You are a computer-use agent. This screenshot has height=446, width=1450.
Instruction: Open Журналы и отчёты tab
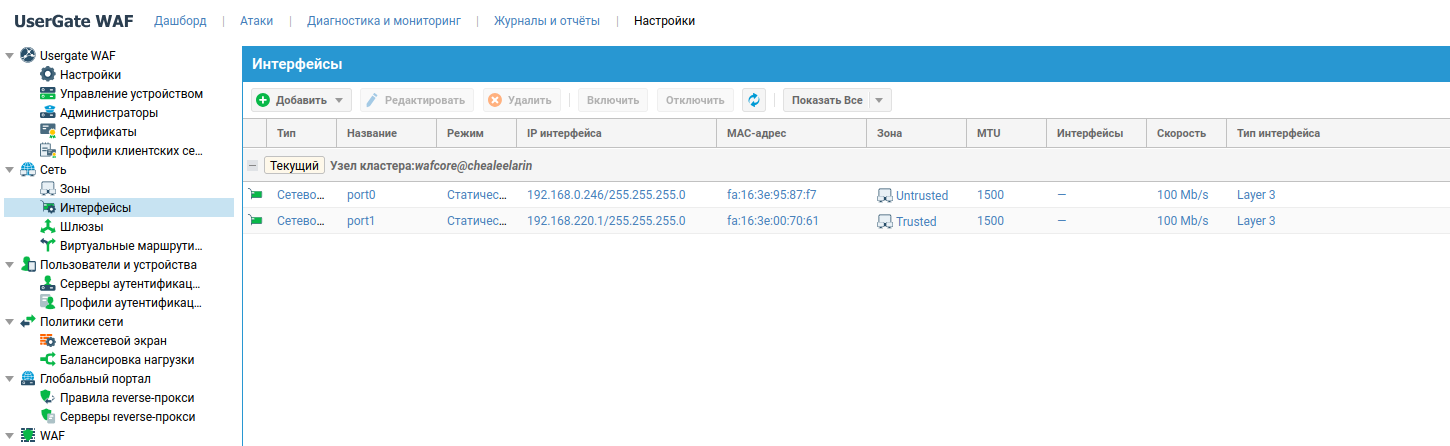click(547, 20)
